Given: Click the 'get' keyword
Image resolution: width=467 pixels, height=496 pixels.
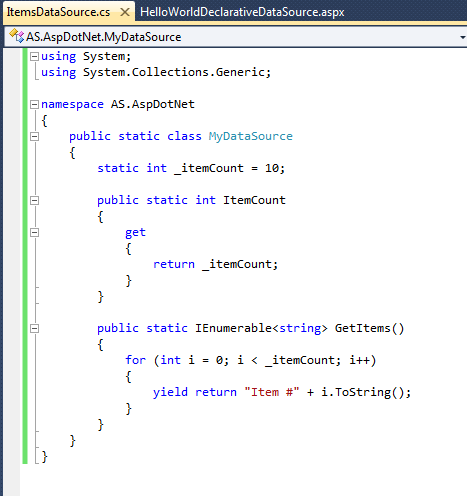Looking at the screenshot, I should click(x=135, y=233).
